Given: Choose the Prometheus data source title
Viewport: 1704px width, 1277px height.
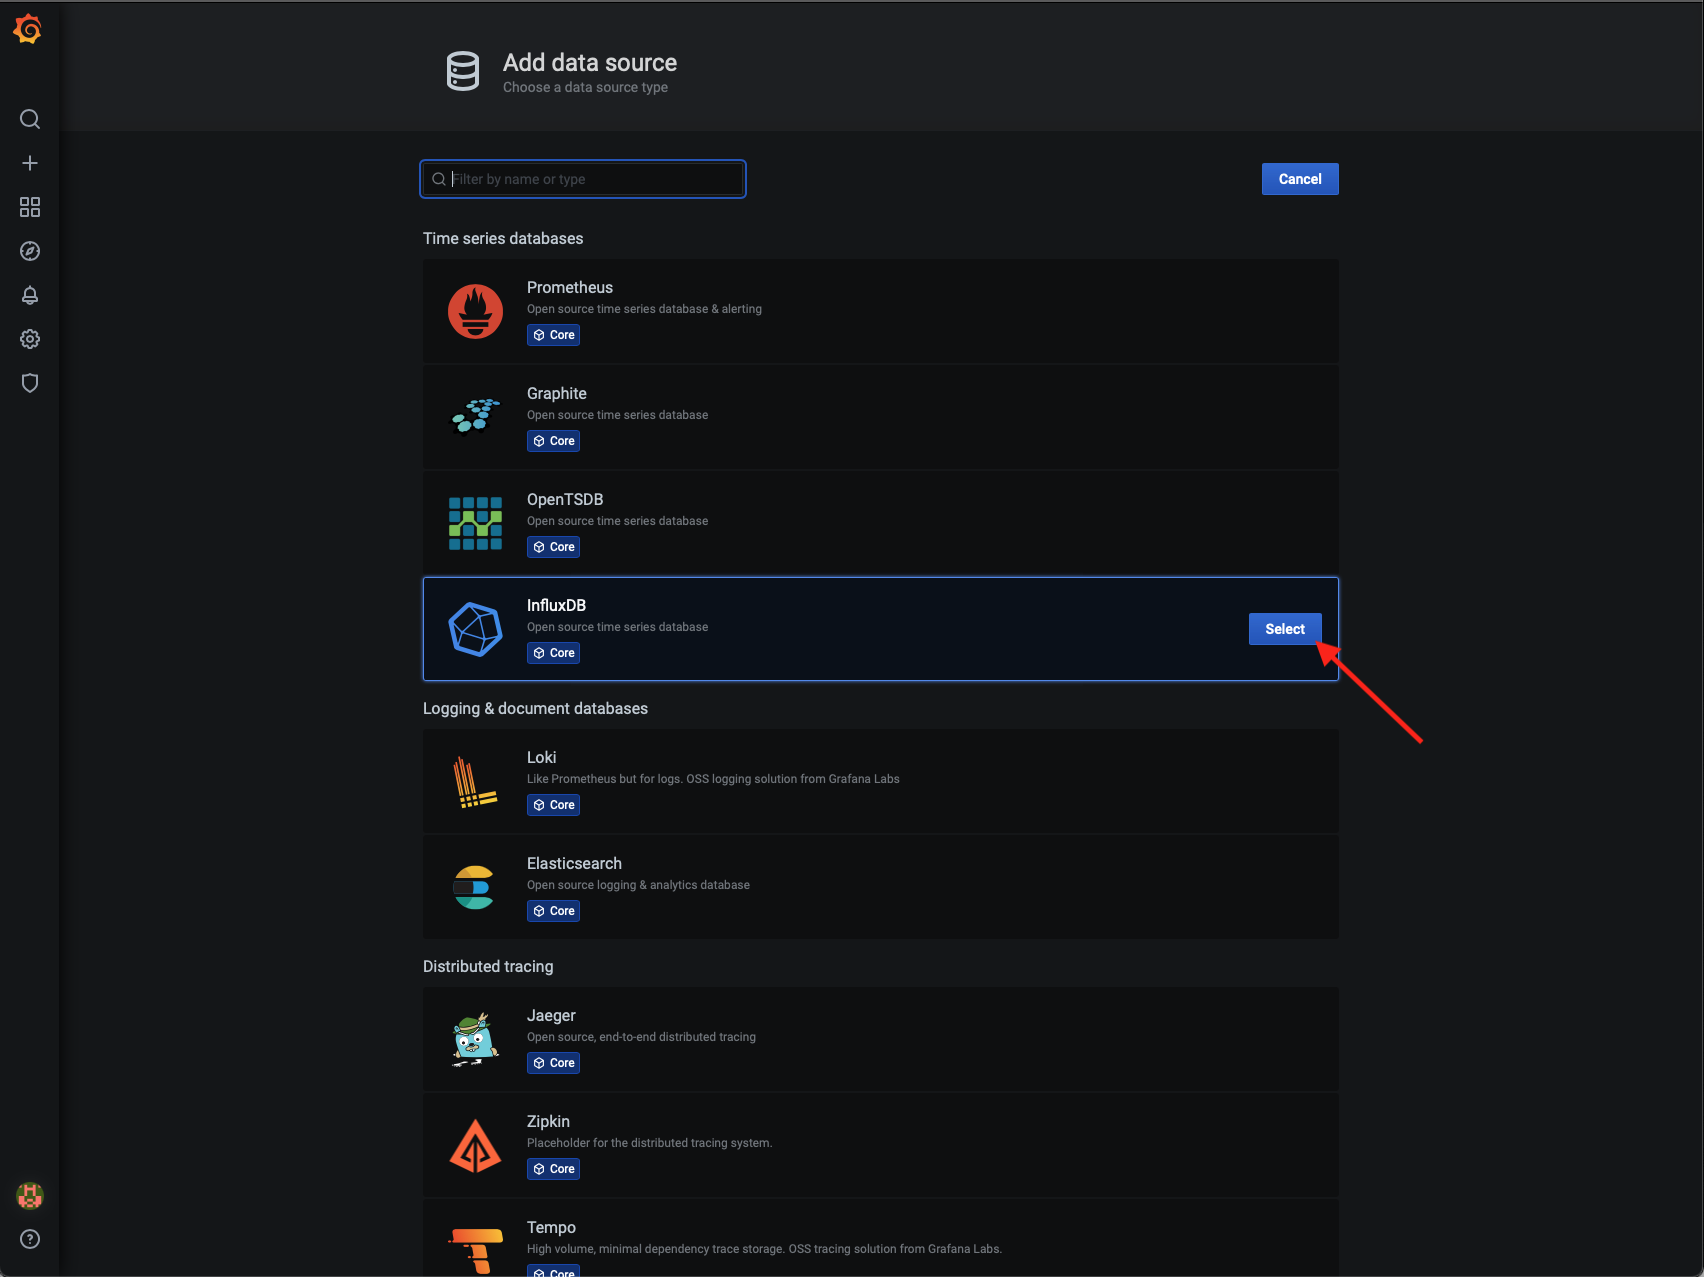Looking at the screenshot, I should (x=570, y=287).
